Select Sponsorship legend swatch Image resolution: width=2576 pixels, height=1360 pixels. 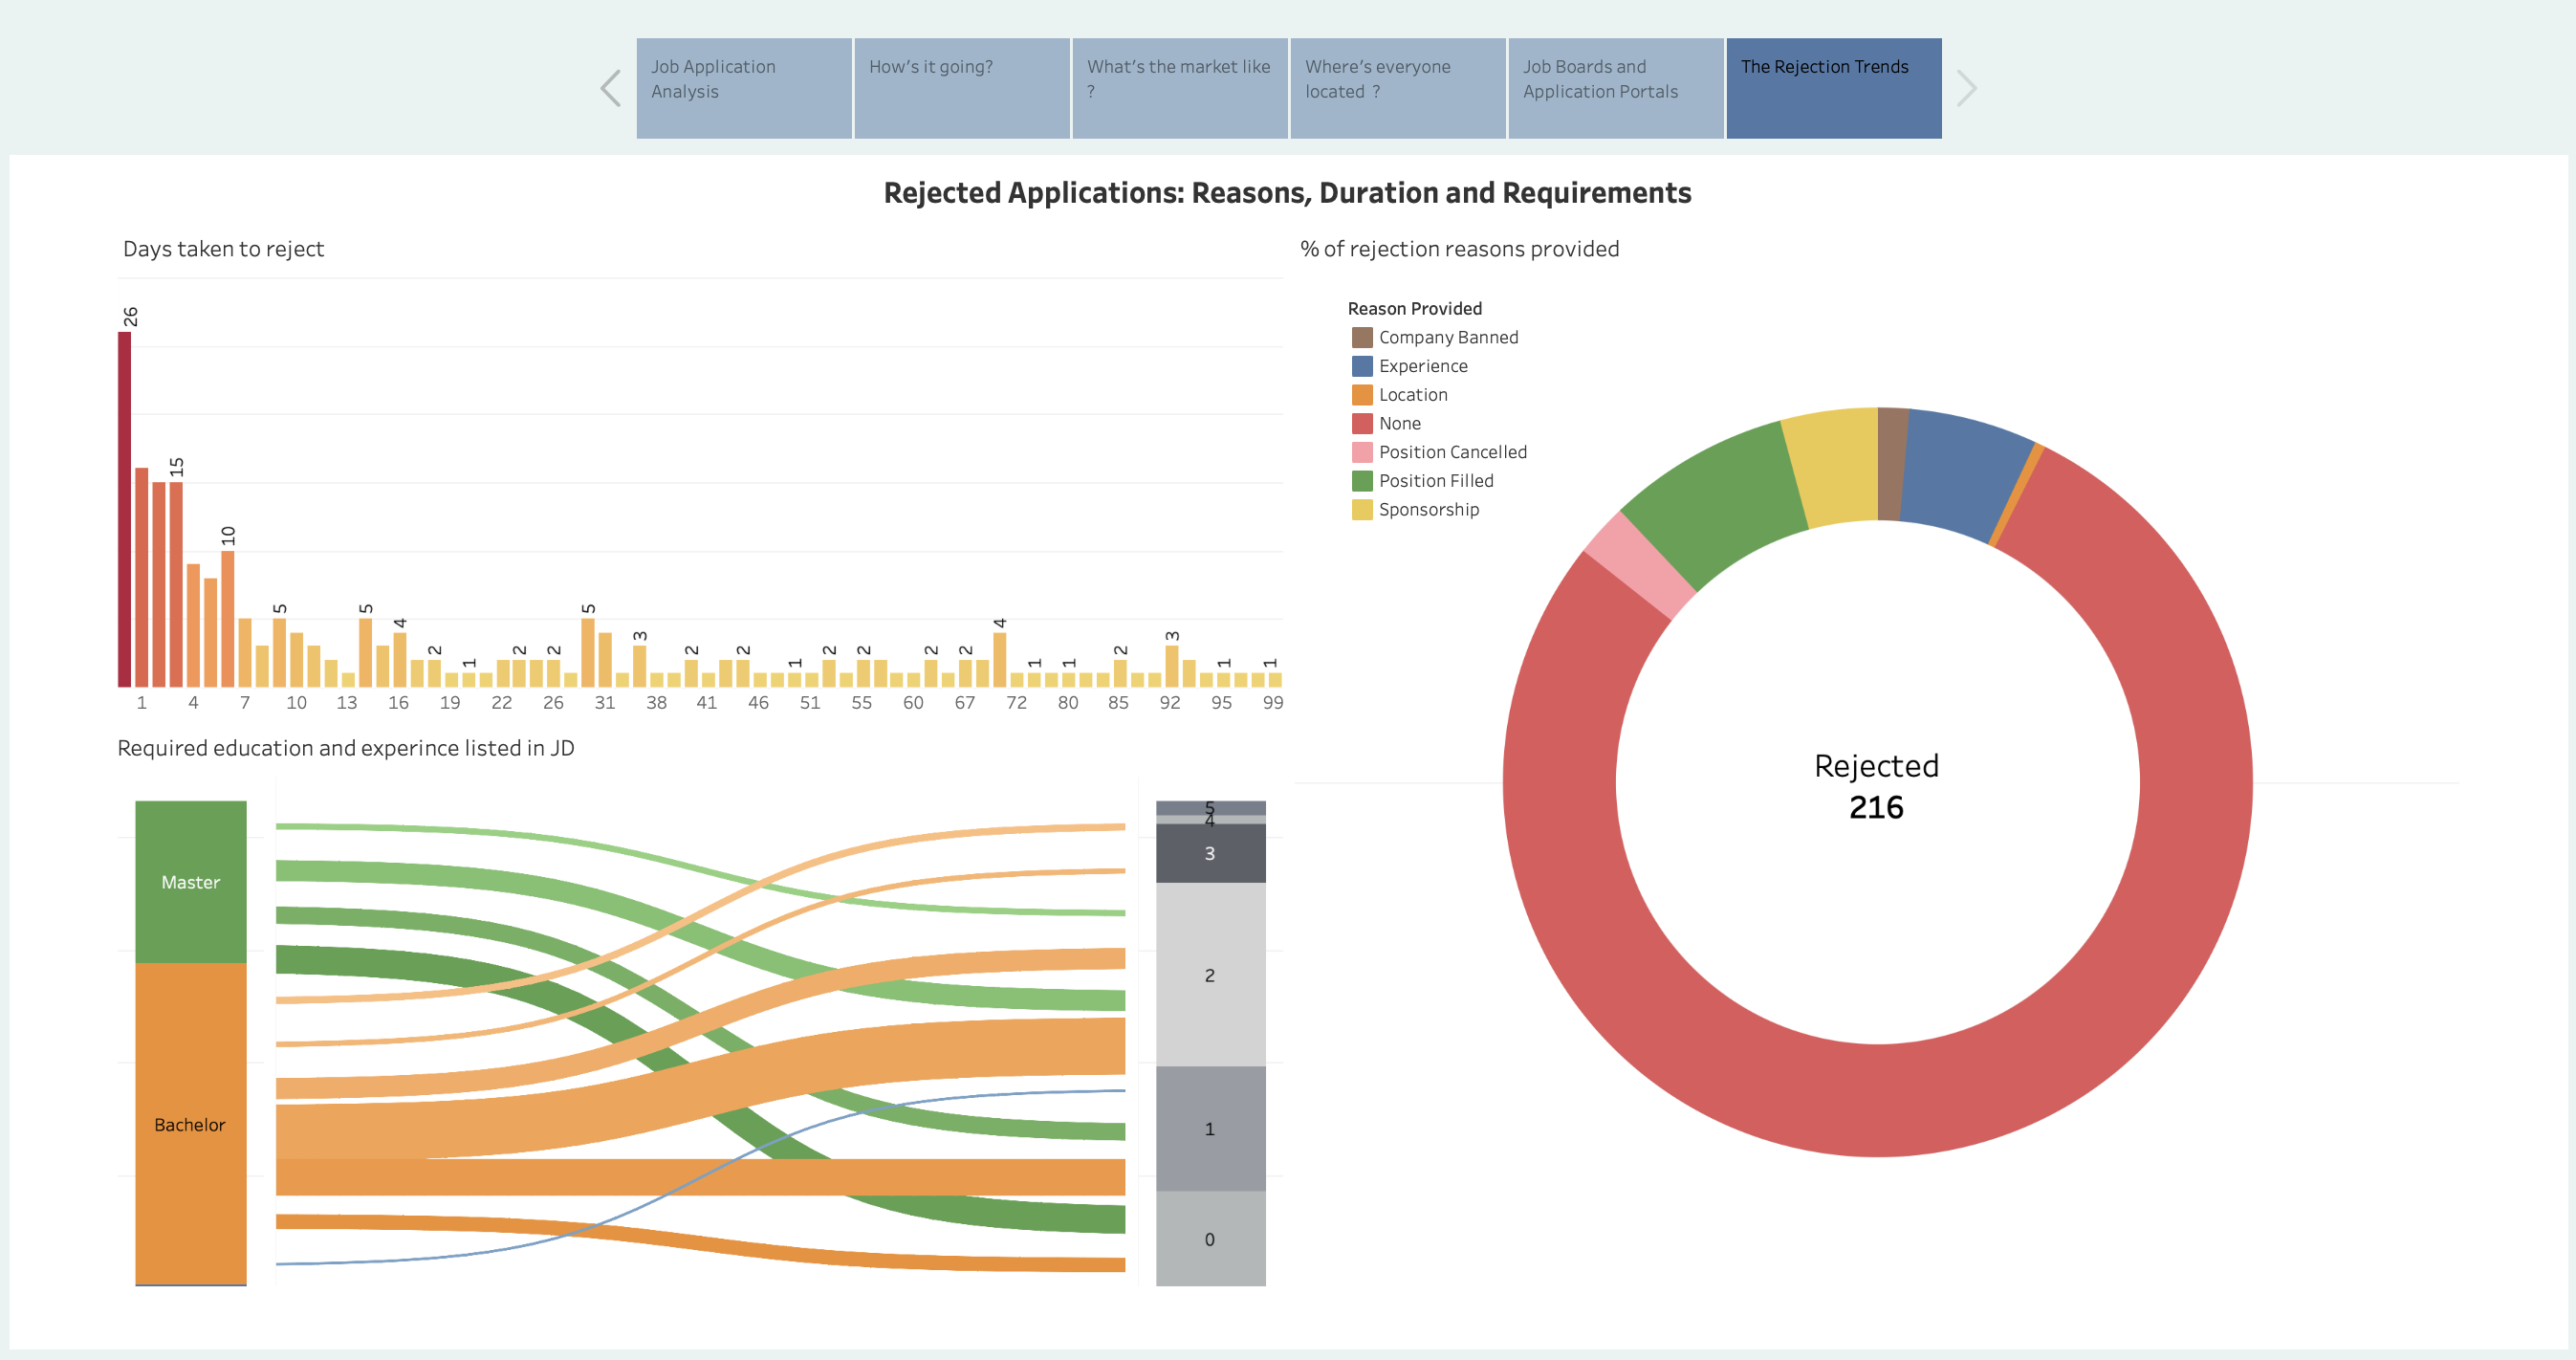(1362, 510)
